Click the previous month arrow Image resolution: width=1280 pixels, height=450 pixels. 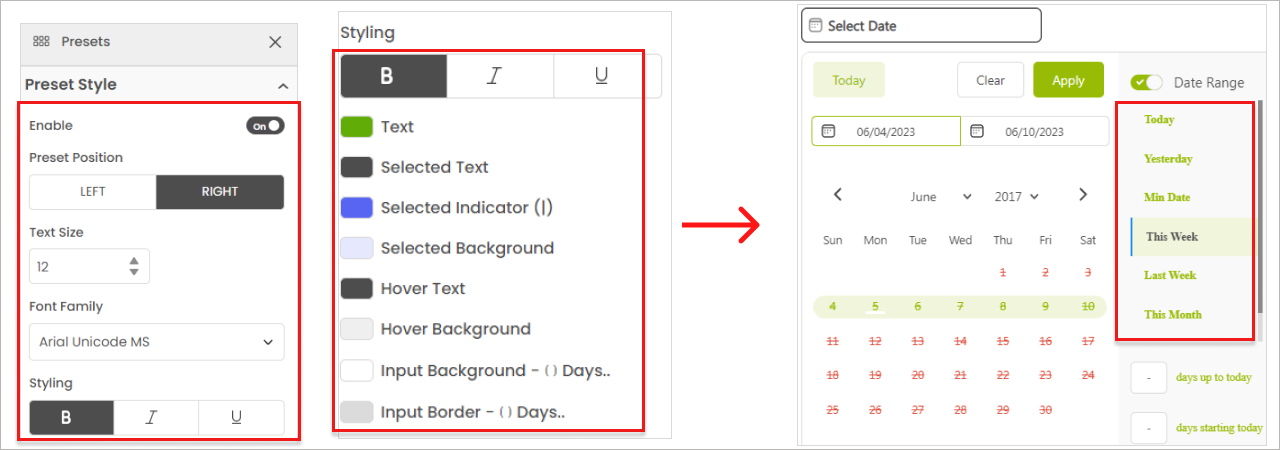[838, 195]
